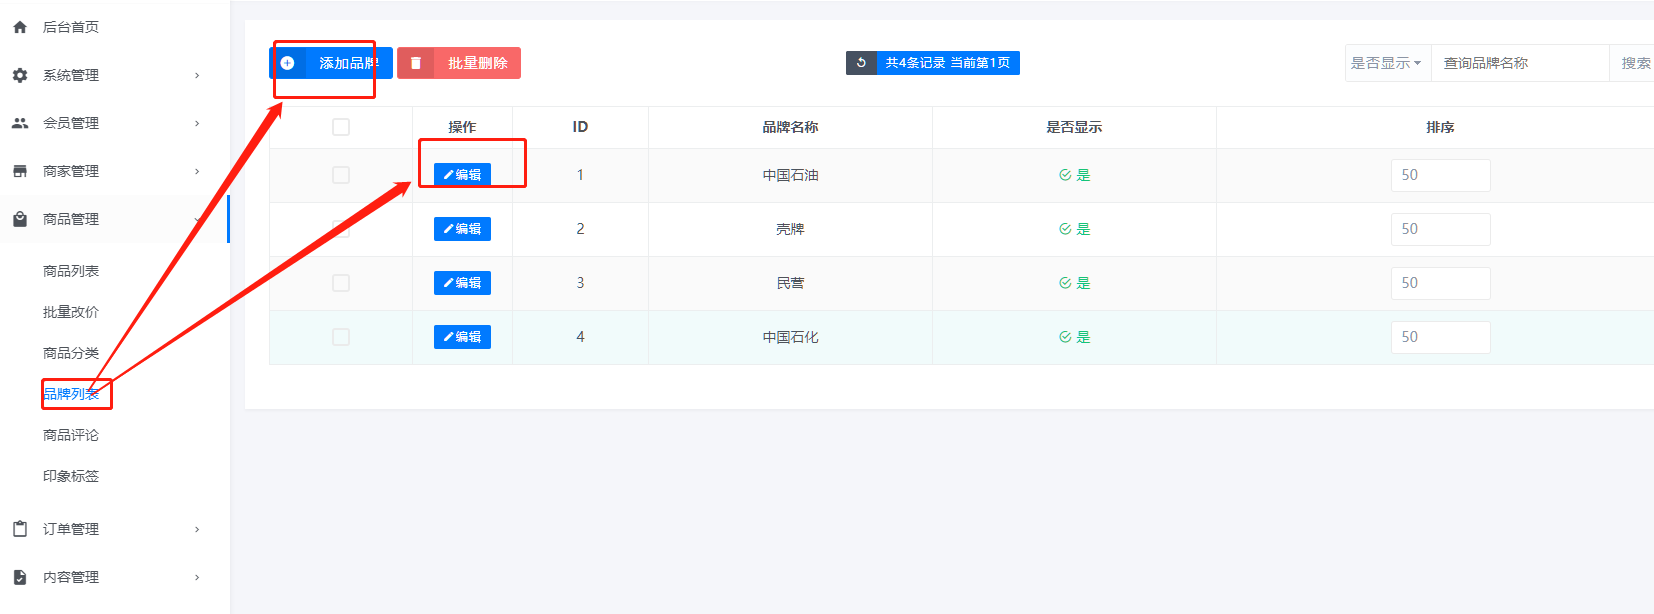The width and height of the screenshot is (1654, 614).
Task: Click the gear icon for 系统管理
Action: (x=20, y=75)
